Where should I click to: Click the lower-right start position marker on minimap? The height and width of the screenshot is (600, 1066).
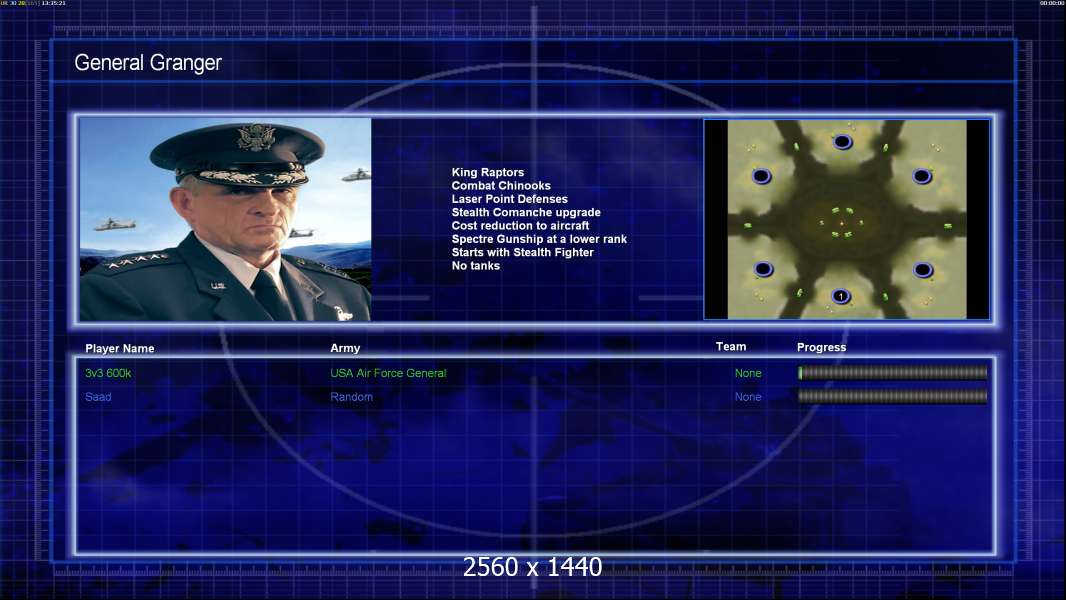coord(923,270)
